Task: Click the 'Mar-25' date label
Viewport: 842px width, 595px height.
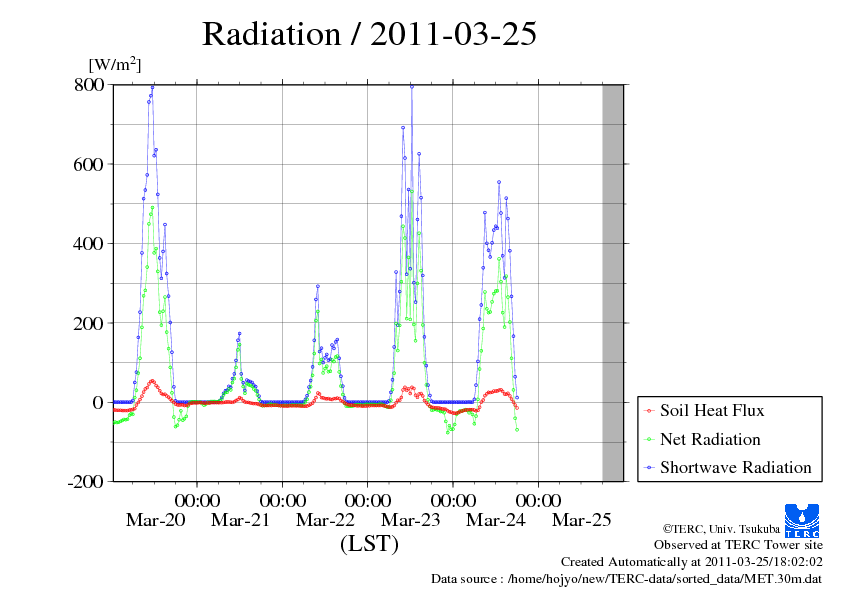Action: tap(582, 520)
